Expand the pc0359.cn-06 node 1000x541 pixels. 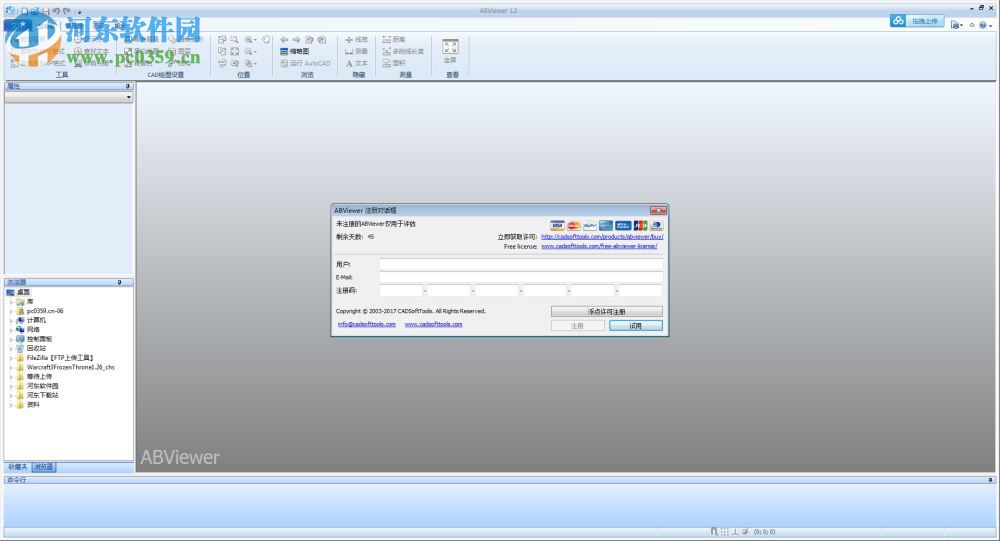pyautogui.click(x=11, y=311)
